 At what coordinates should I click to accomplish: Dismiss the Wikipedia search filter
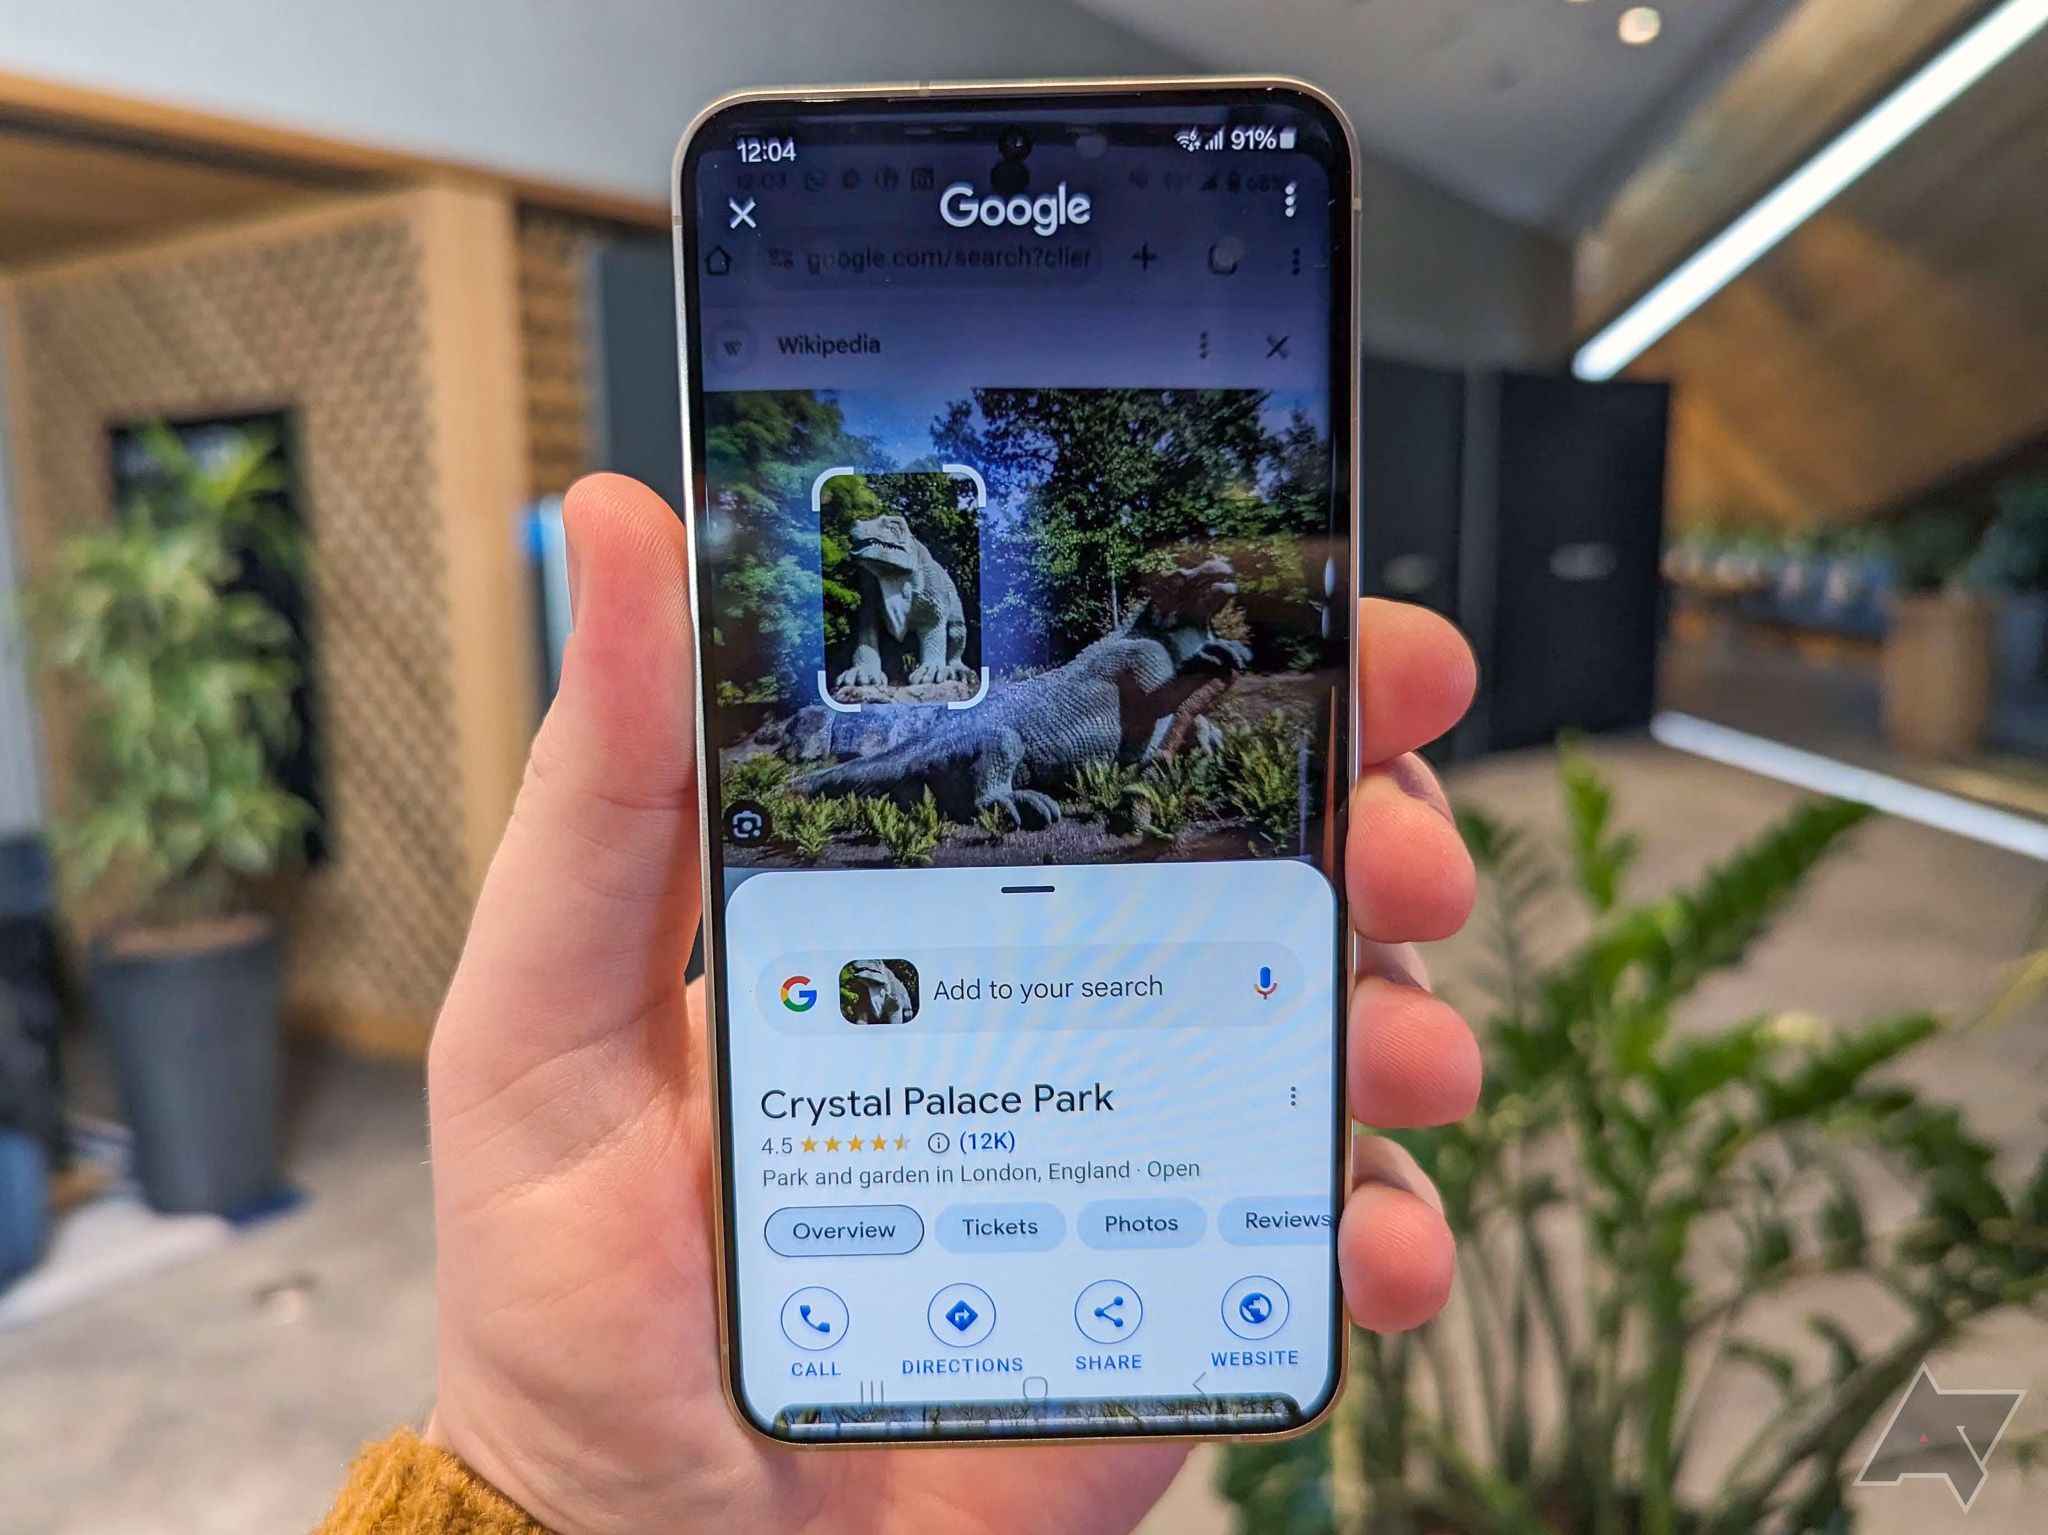point(1264,347)
